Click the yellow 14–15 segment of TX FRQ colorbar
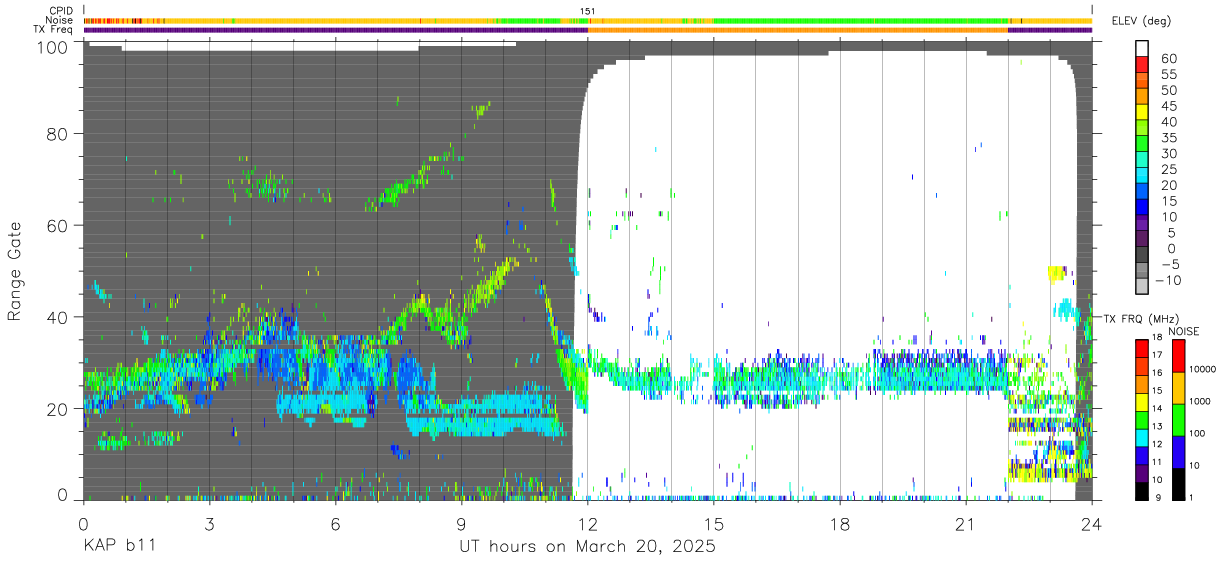This screenshot has height=567, width=1228. [1143, 401]
